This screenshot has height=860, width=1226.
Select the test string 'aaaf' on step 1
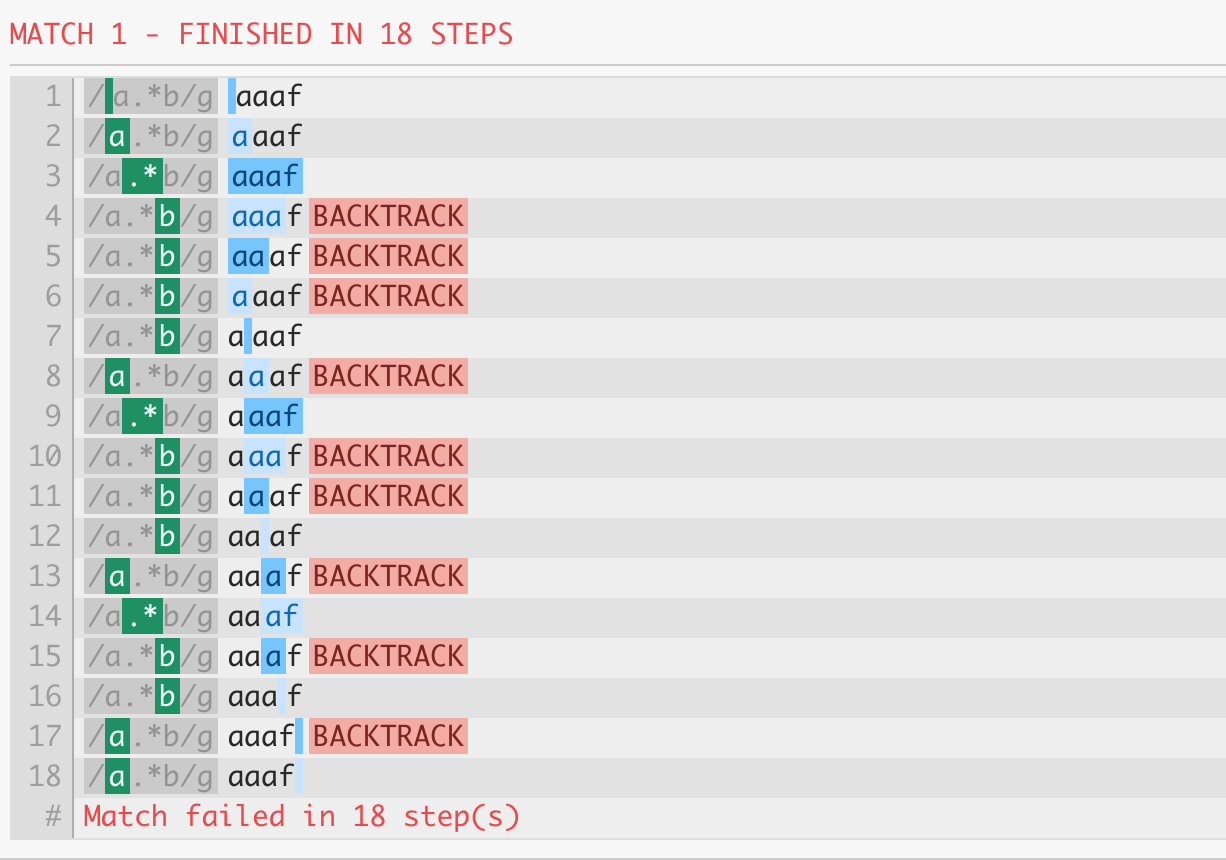pyautogui.click(x=268, y=97)
